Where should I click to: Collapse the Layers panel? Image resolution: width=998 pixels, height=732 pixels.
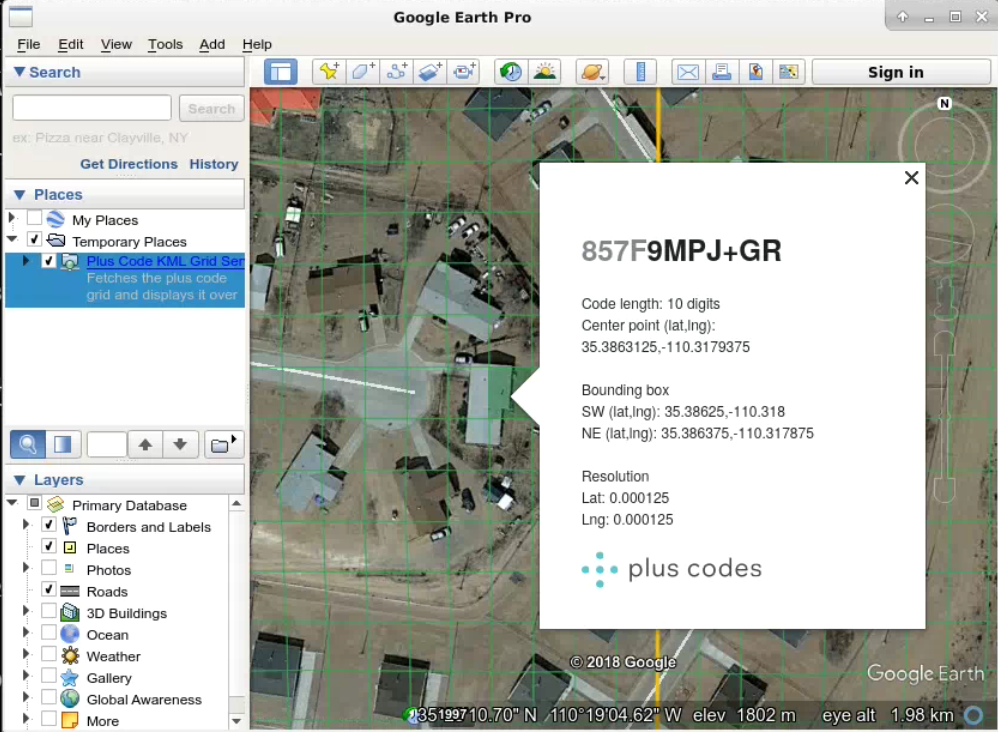tap(20, 479)
